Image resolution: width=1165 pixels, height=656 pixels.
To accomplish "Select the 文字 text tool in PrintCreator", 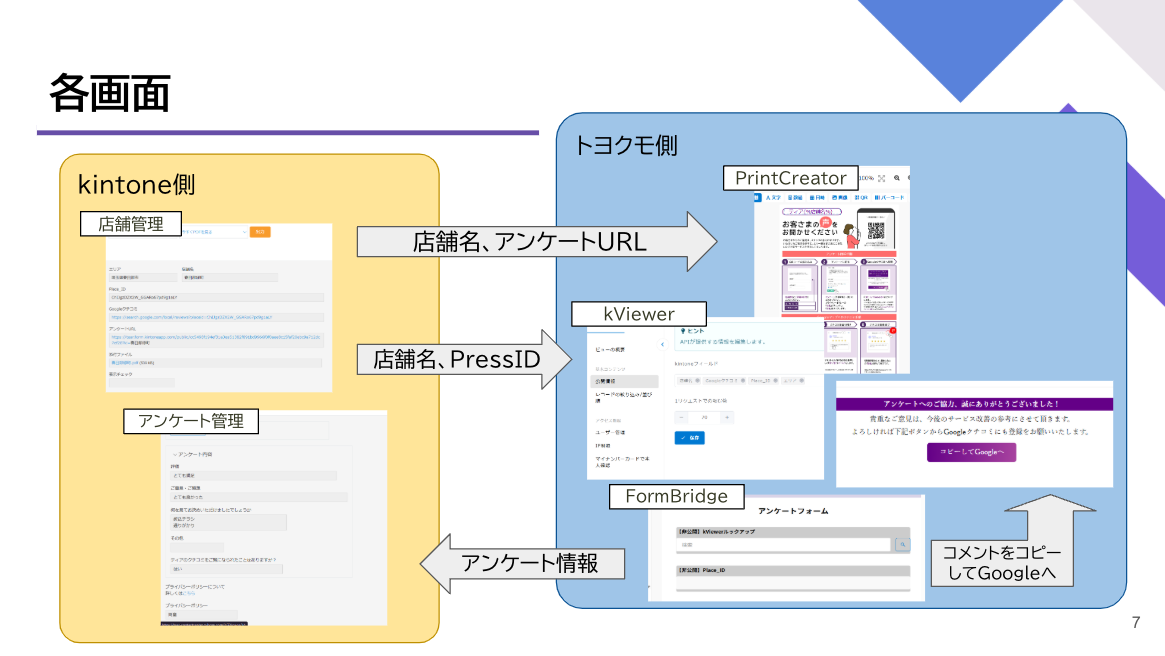I will coord(773,198).
